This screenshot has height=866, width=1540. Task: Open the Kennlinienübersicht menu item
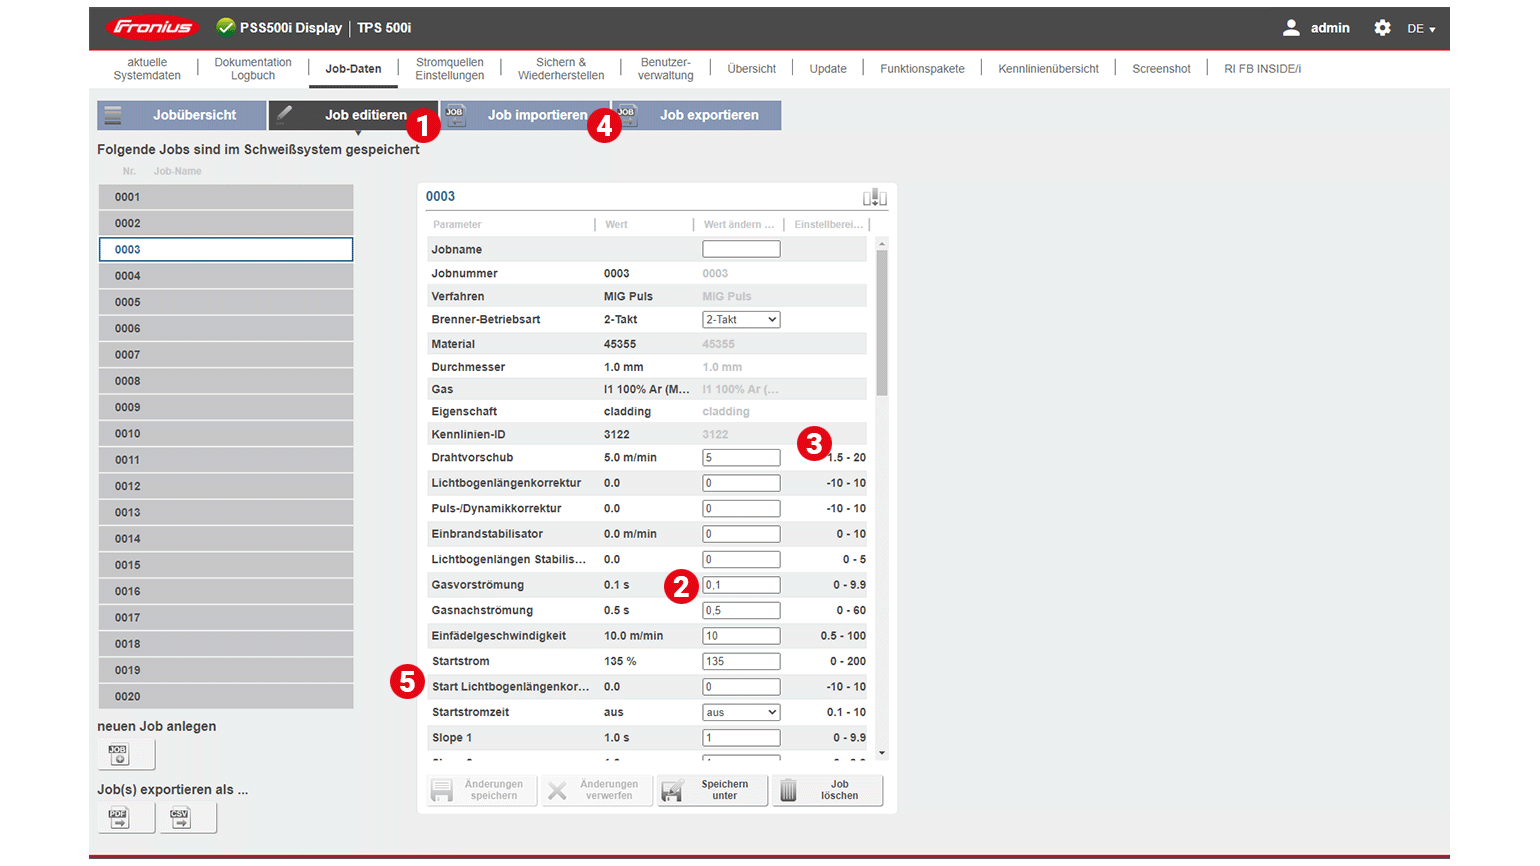coord(1048,69)
